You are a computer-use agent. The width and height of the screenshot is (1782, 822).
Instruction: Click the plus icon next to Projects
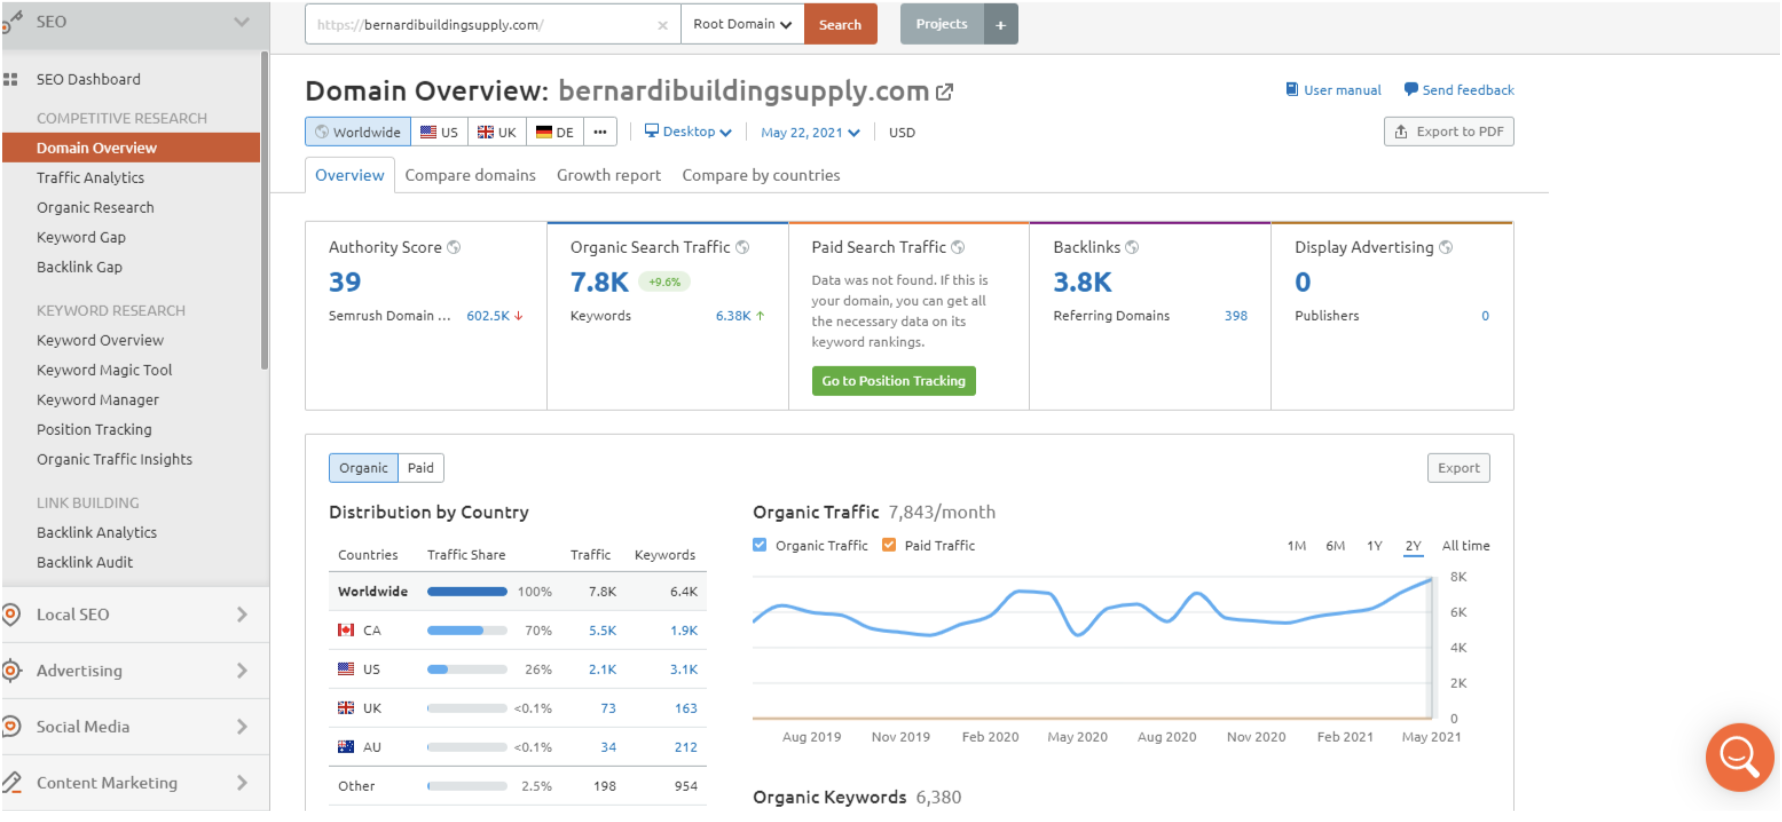[1000, 25]
